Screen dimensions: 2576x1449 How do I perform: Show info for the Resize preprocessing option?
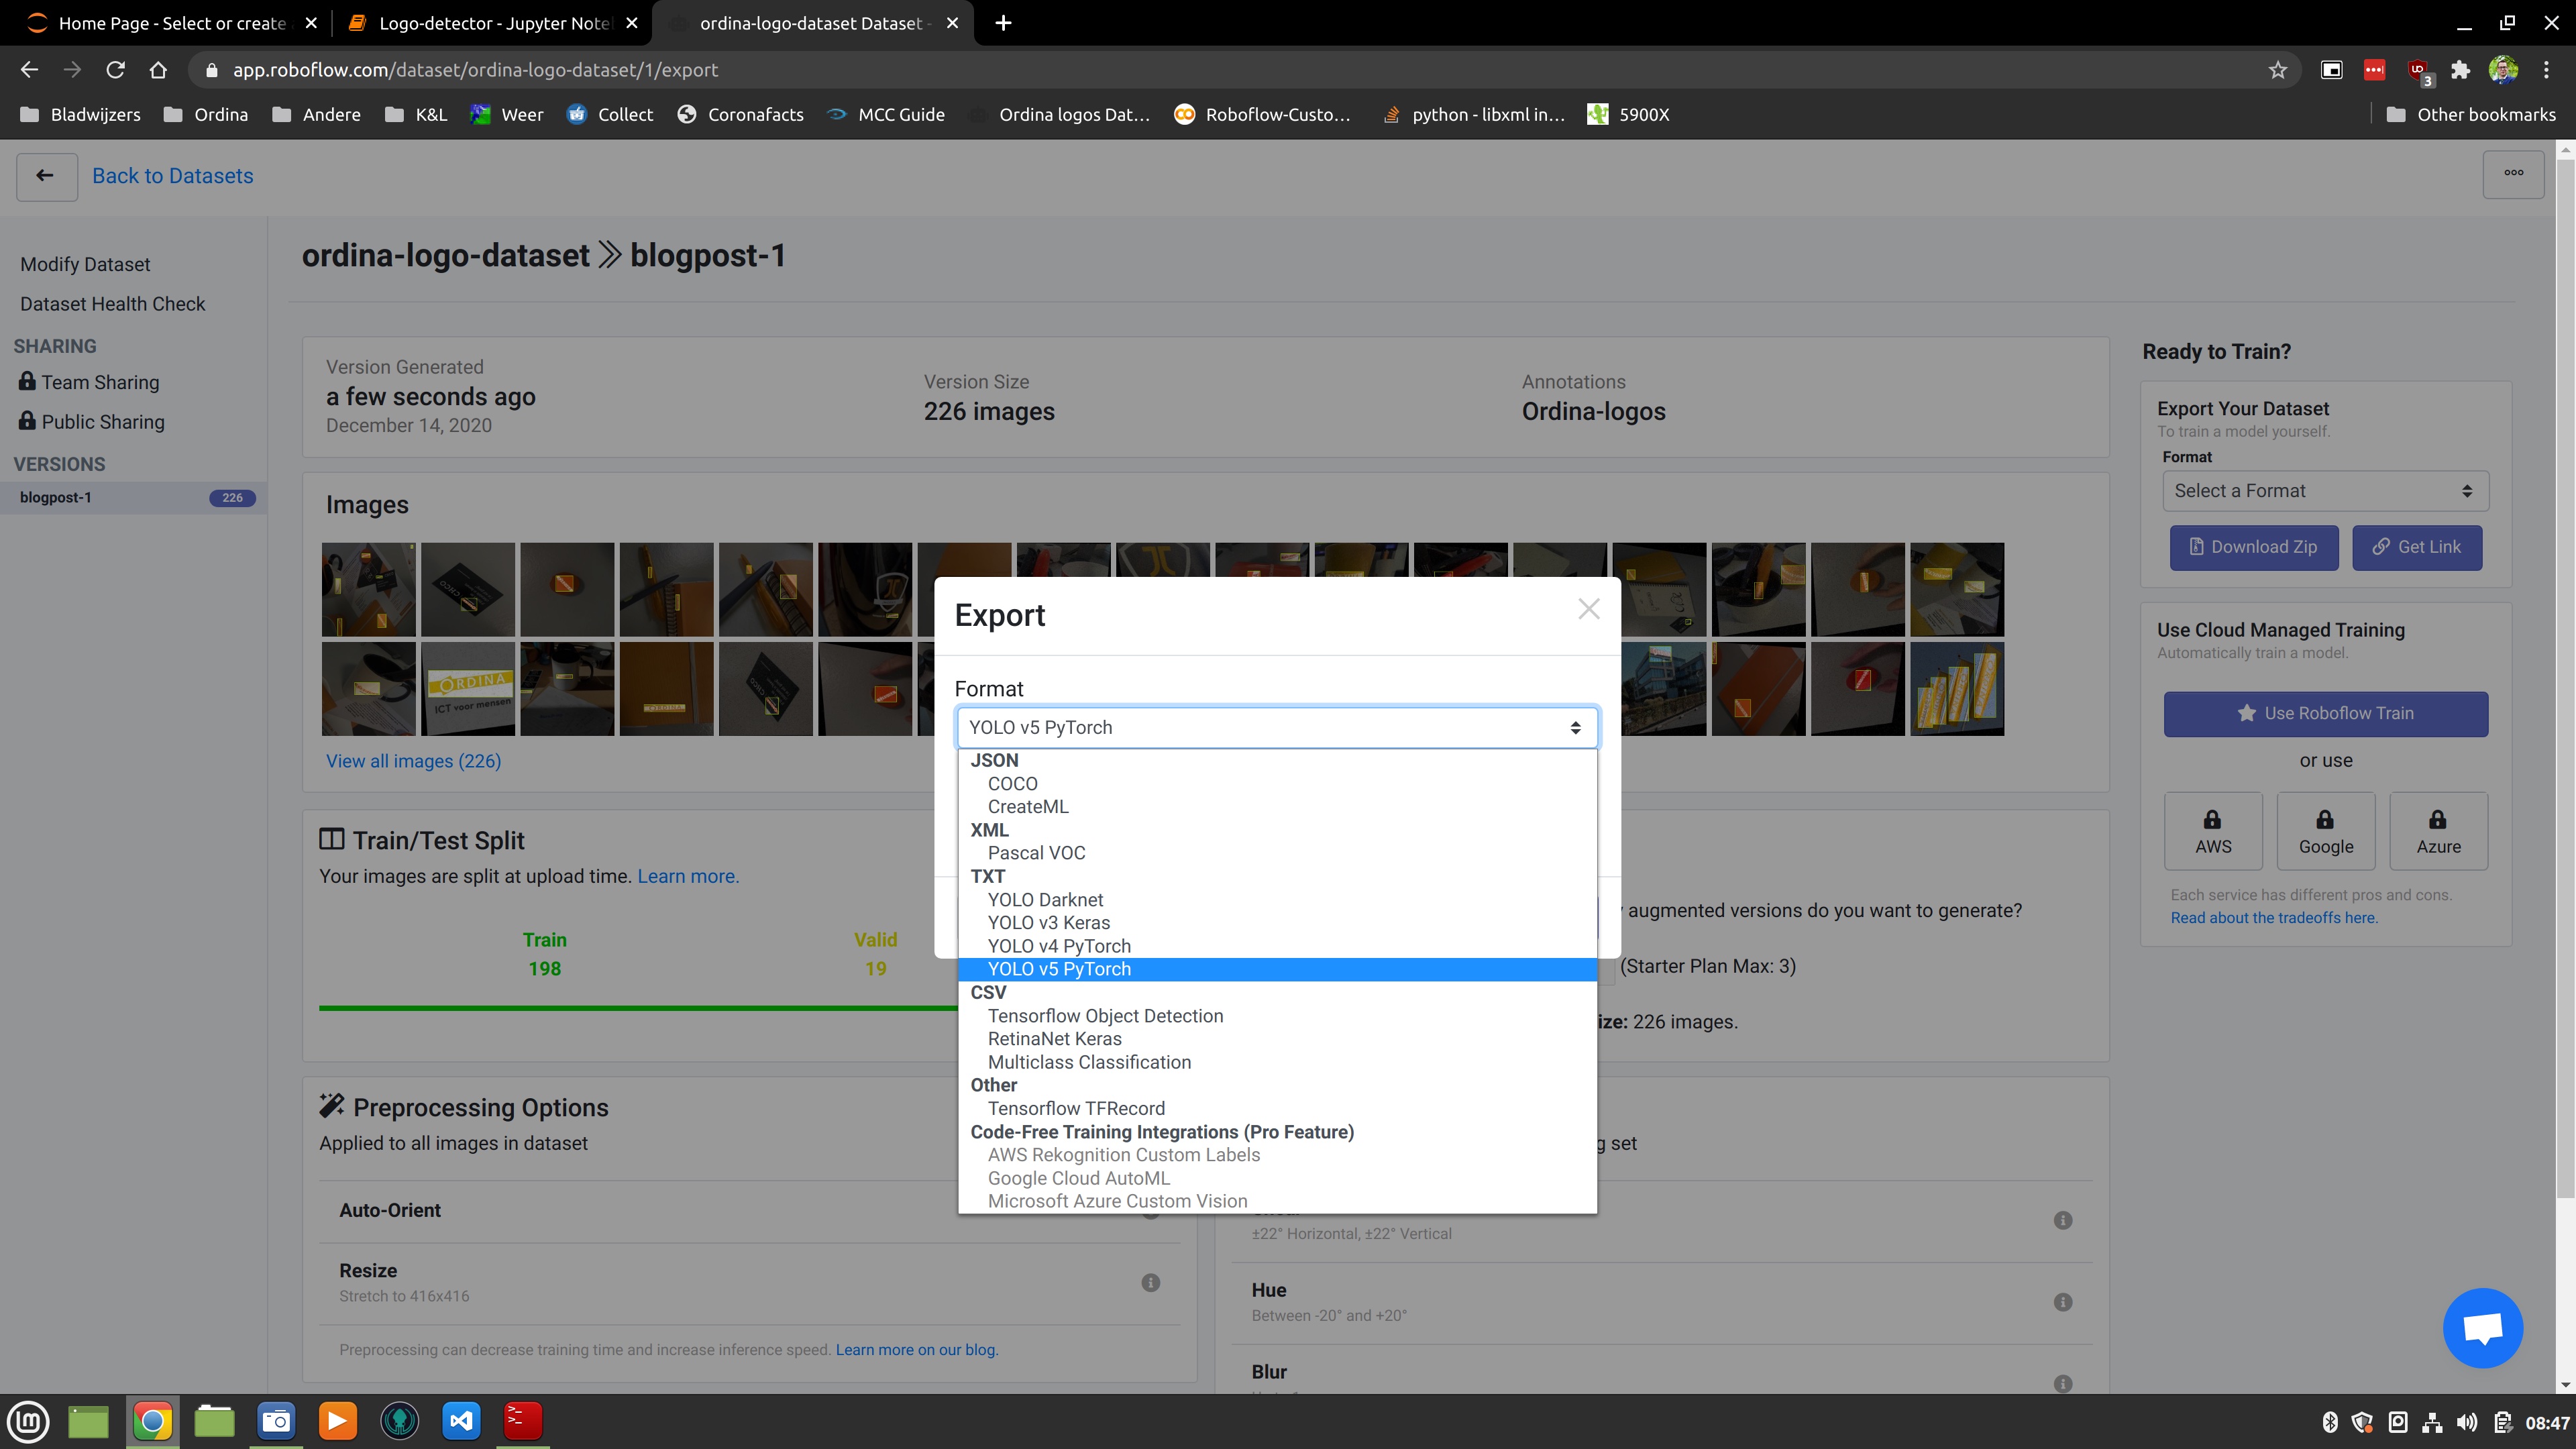pos(1151,1282)
